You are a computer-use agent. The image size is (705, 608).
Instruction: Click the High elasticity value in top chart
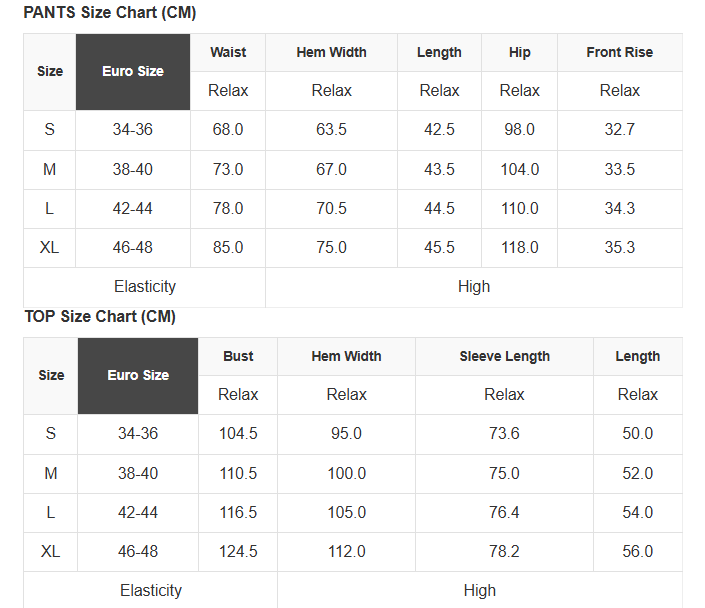480,591
